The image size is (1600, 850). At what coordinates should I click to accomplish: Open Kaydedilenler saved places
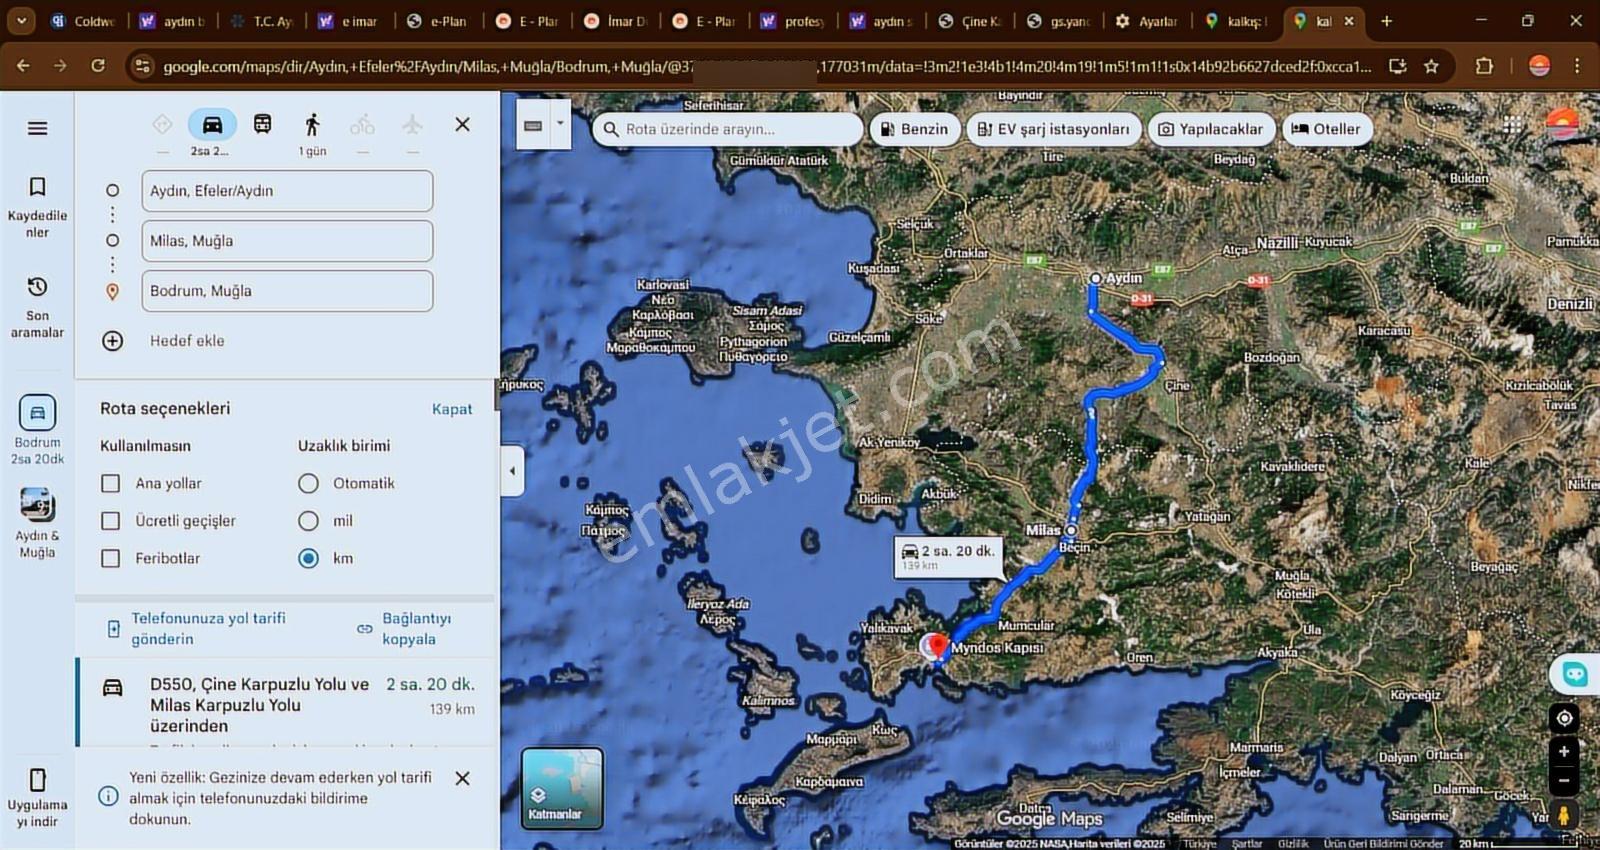click(37, 207)
